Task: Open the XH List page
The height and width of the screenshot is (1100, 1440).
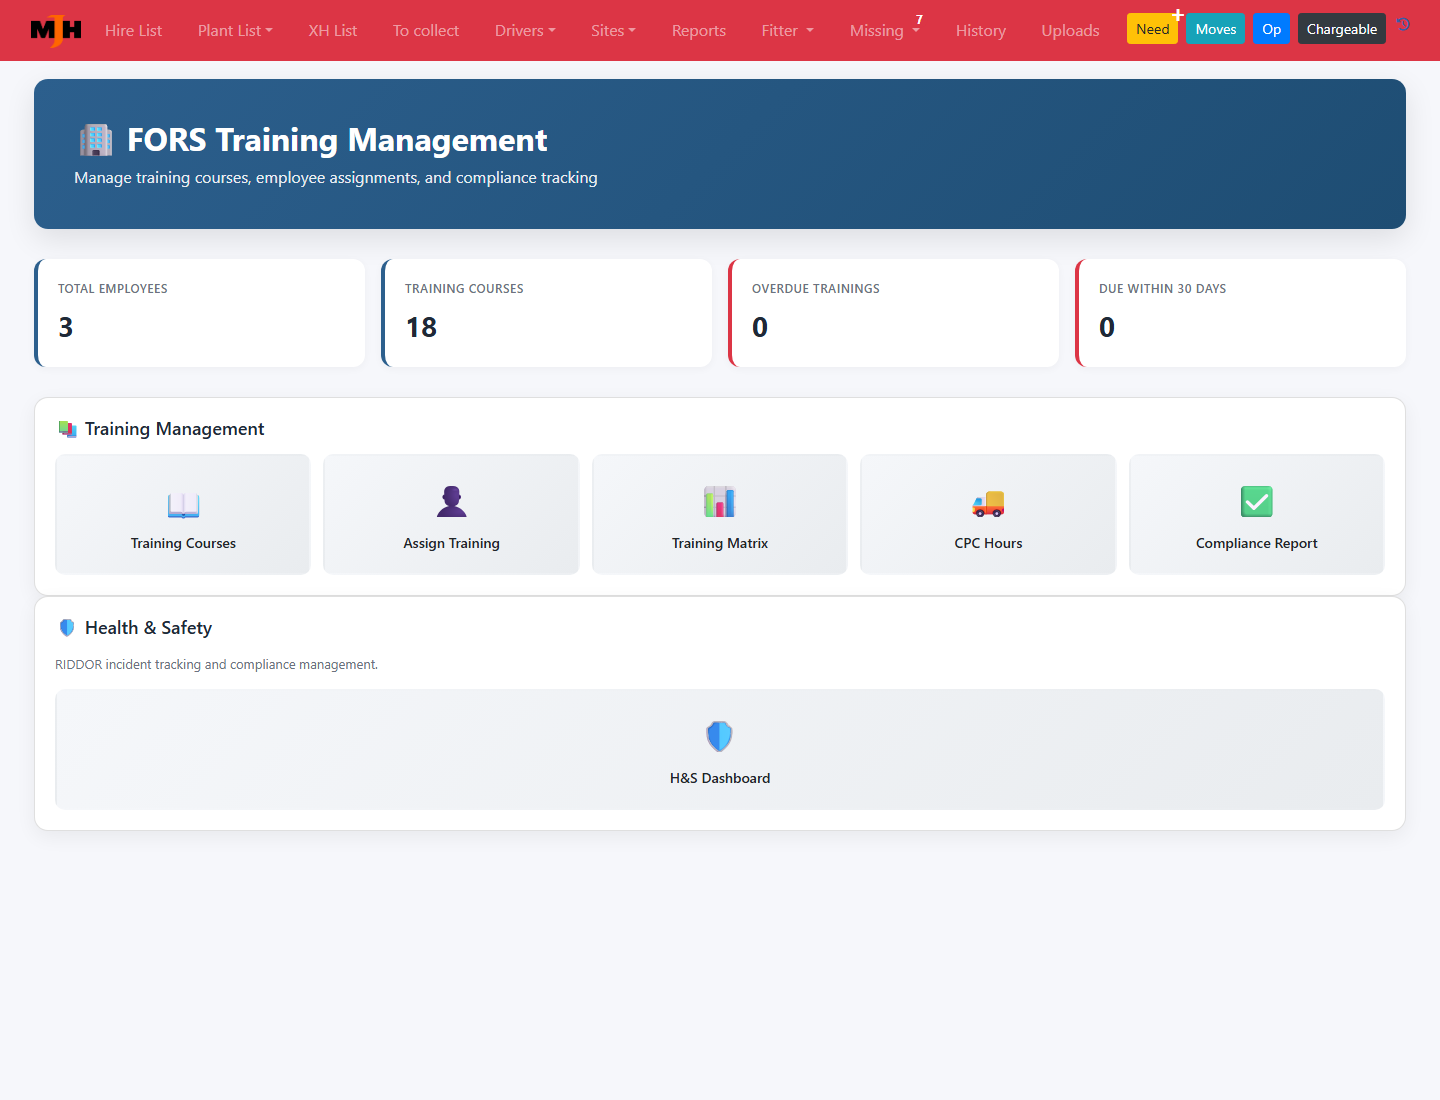Action: [333, 30]
